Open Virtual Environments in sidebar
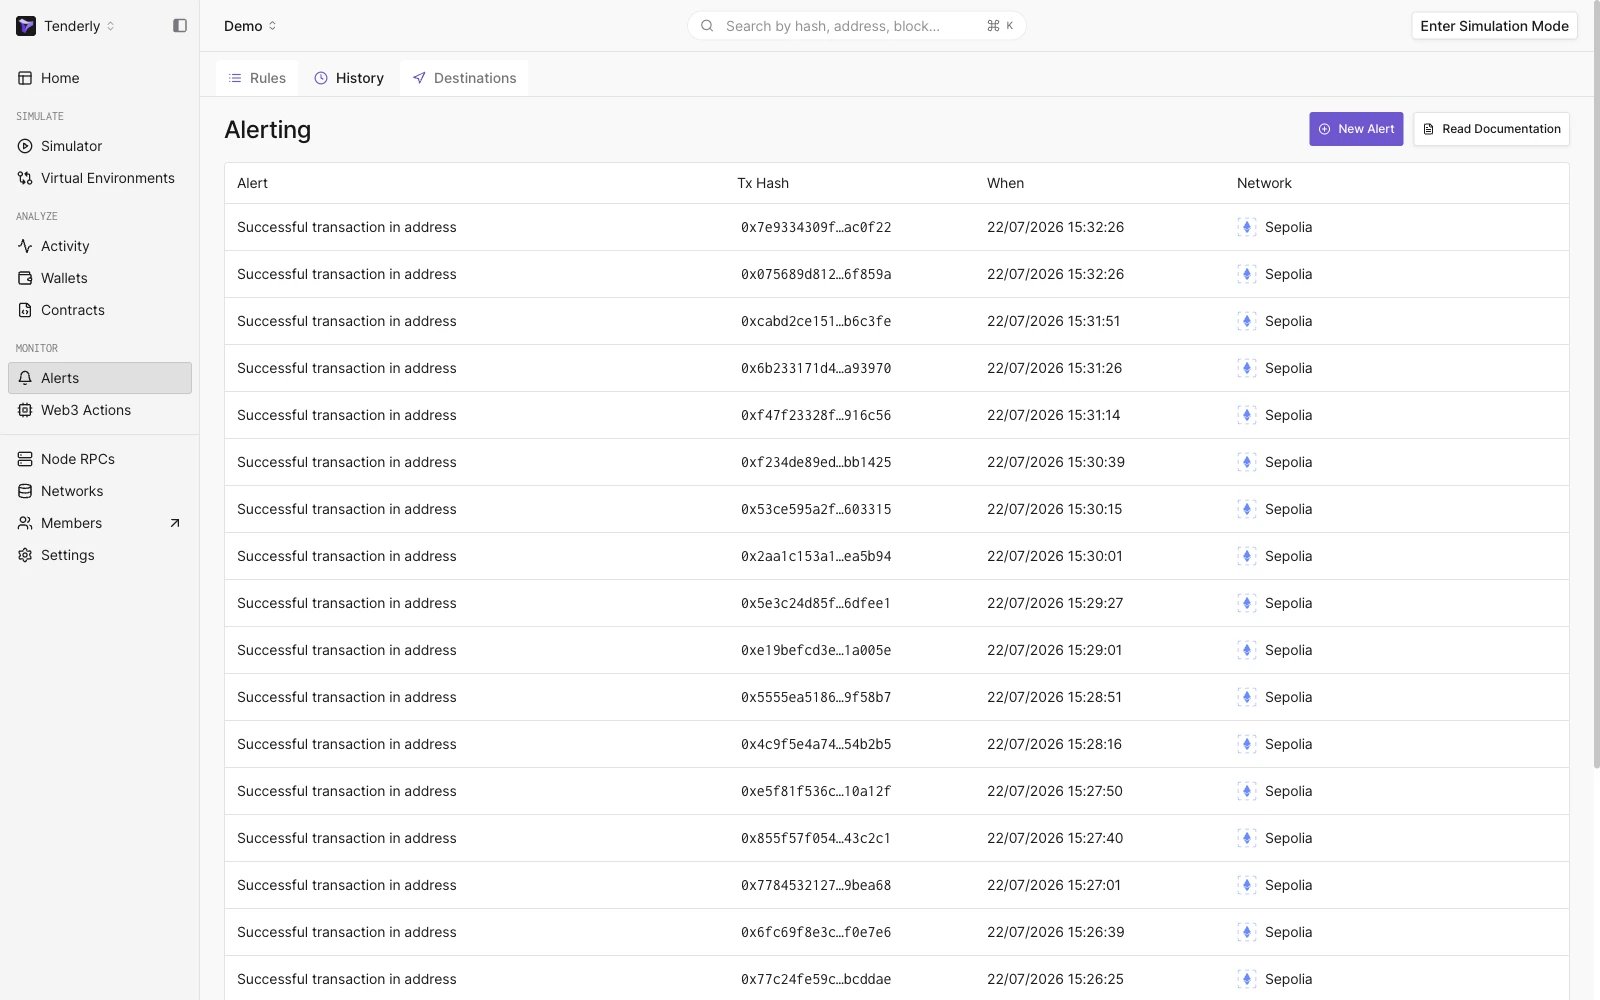 point(100,178)
